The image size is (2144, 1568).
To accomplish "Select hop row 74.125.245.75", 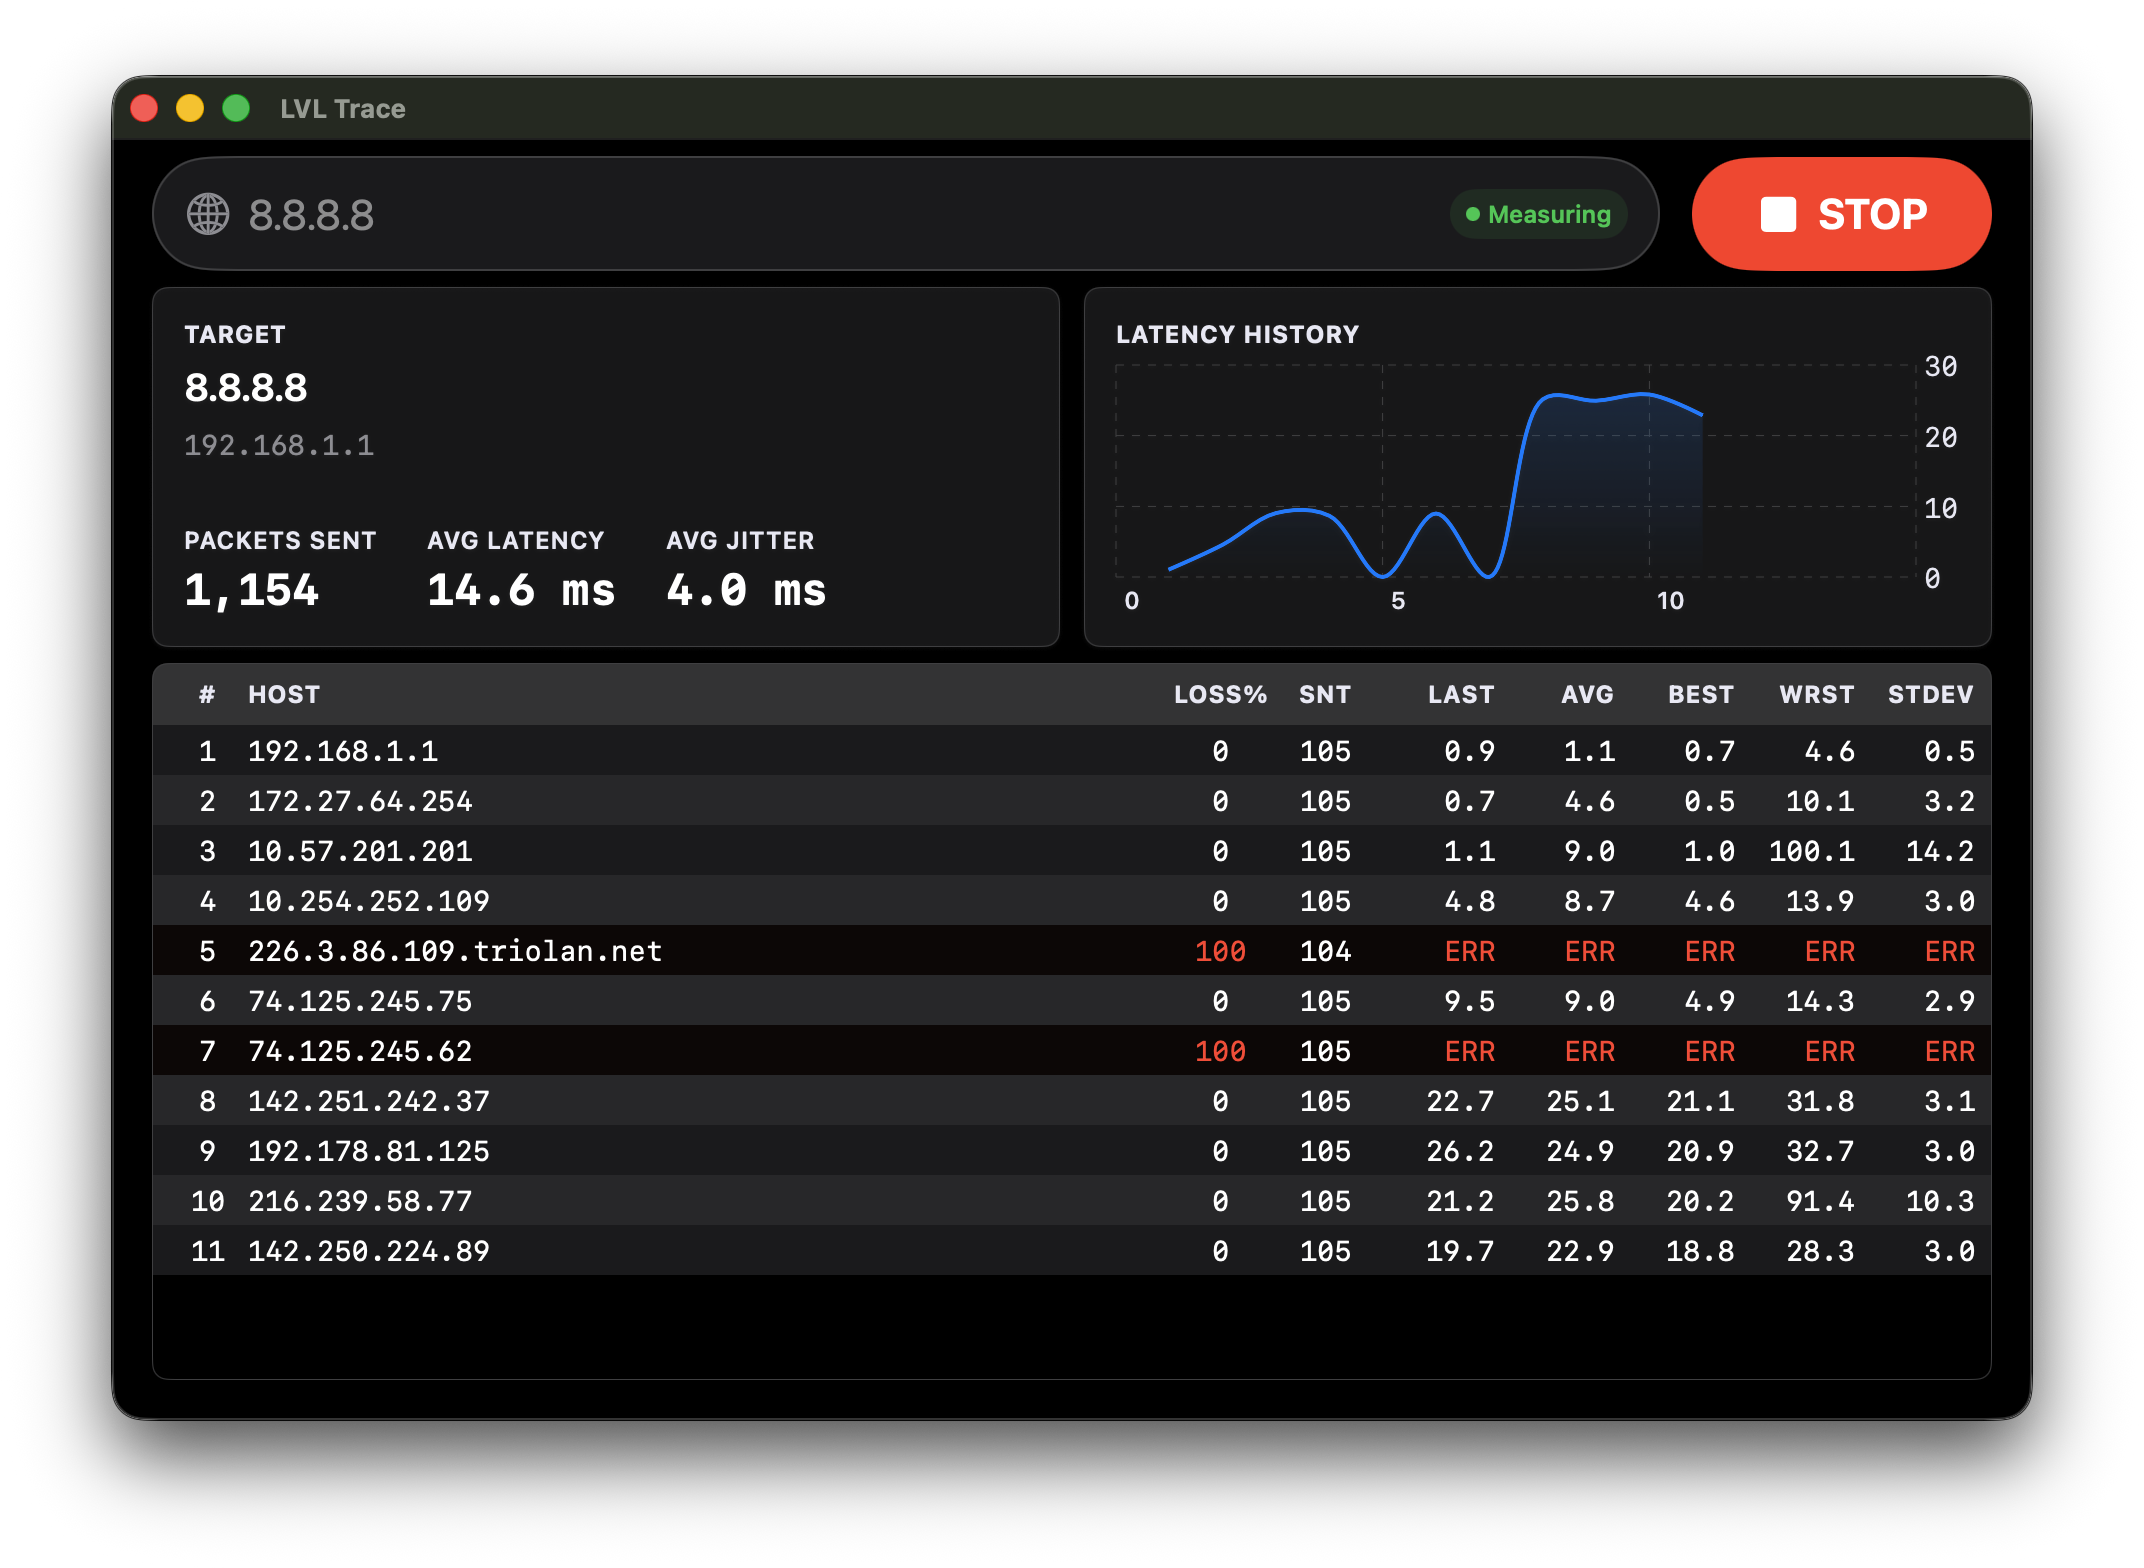I will coord(1071,1000).
